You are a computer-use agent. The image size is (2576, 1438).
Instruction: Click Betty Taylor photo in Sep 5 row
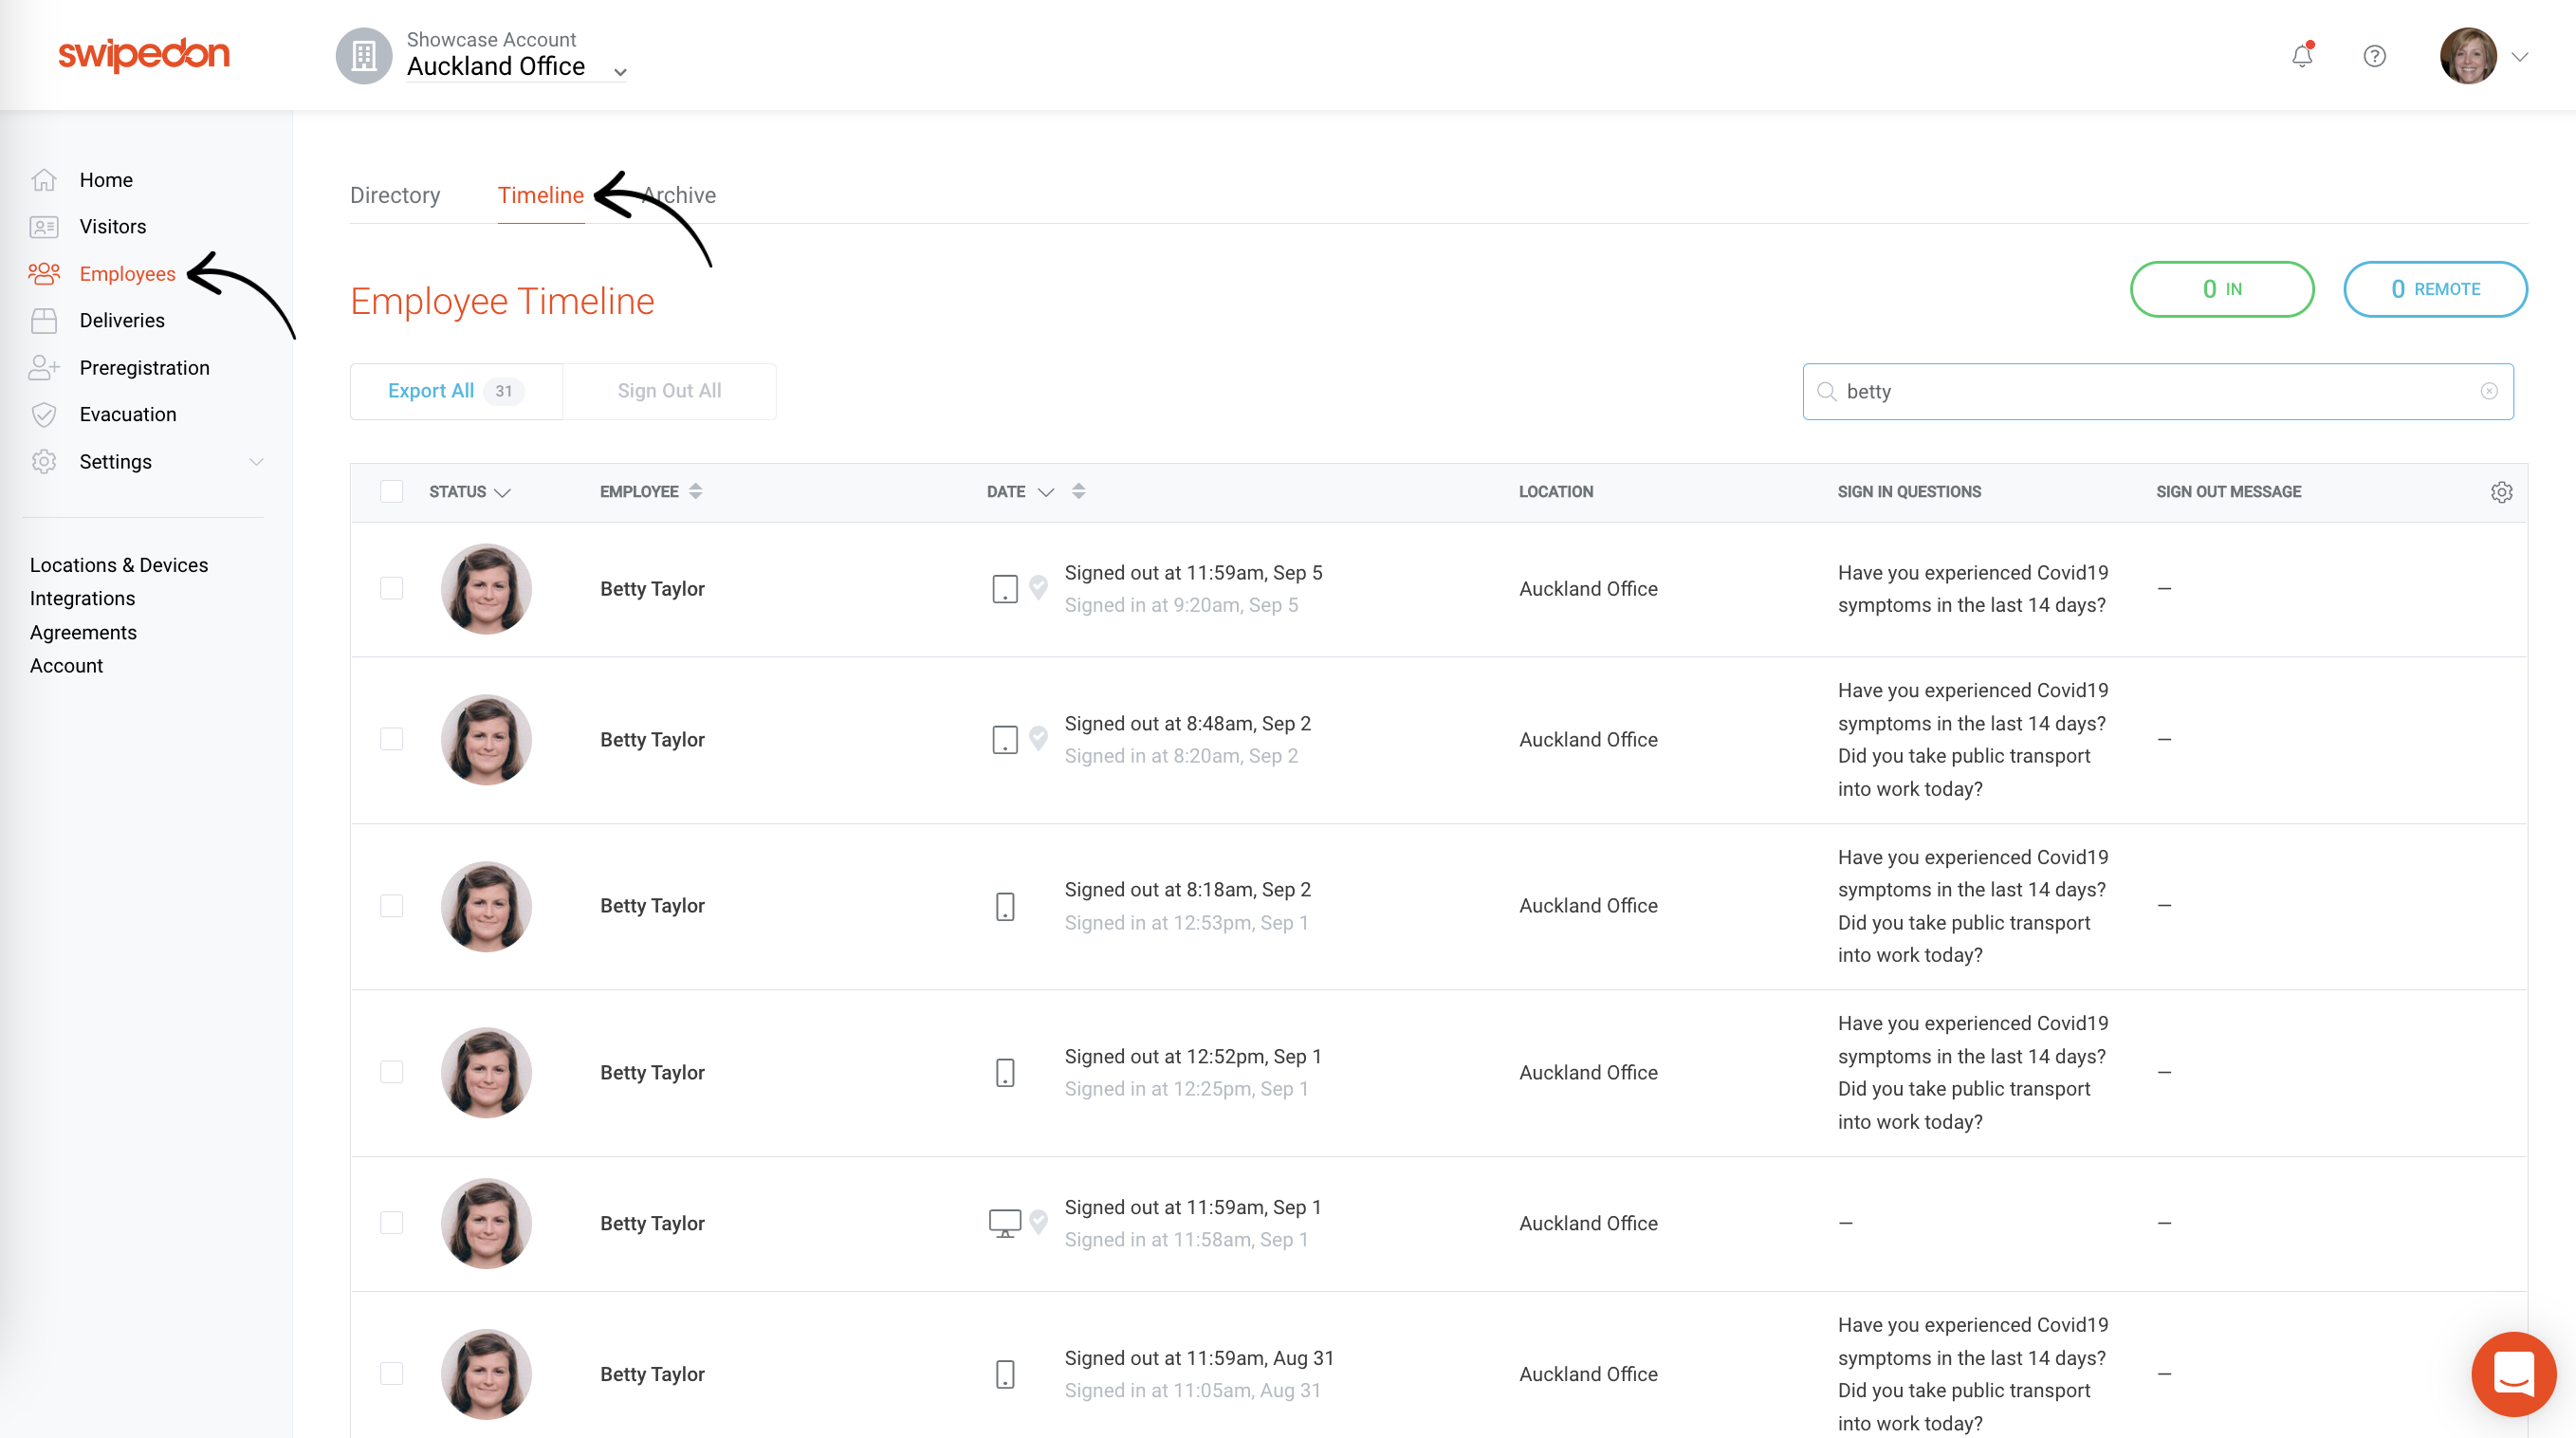point(486,589)
